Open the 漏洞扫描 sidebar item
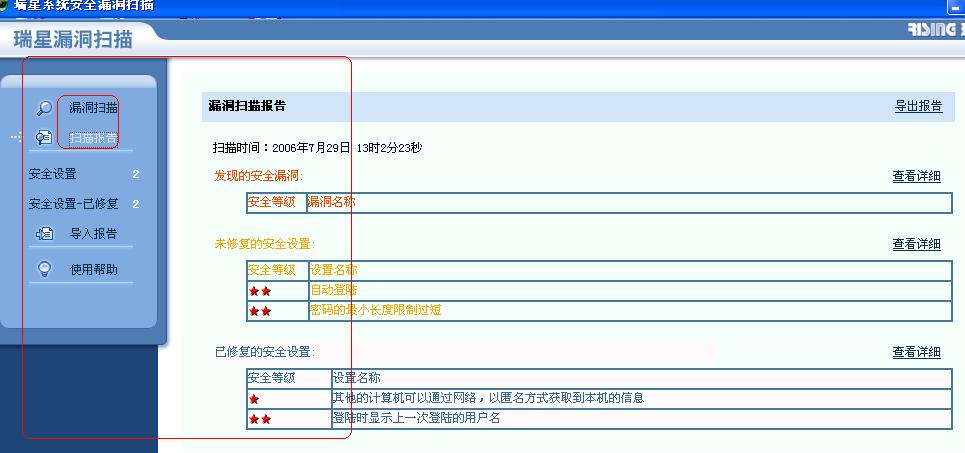965x453 pixels. click(93, 108)
